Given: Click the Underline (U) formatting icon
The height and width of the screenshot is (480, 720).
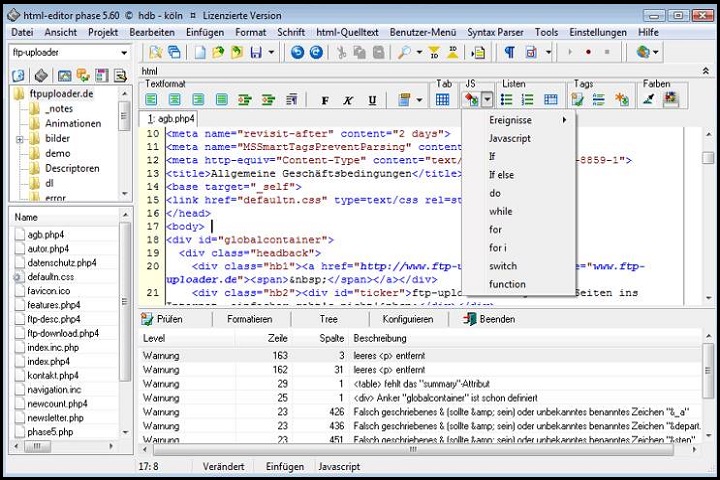Looking at the screenshot, I should pos(372,100).
